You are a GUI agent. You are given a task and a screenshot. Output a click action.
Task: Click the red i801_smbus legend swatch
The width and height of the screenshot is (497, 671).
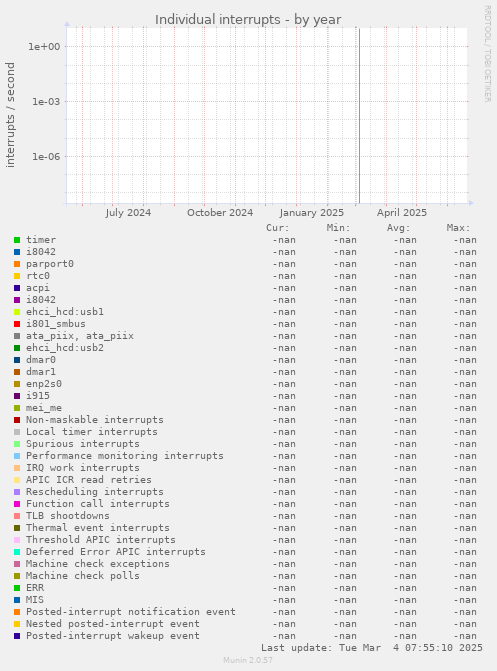17,324
